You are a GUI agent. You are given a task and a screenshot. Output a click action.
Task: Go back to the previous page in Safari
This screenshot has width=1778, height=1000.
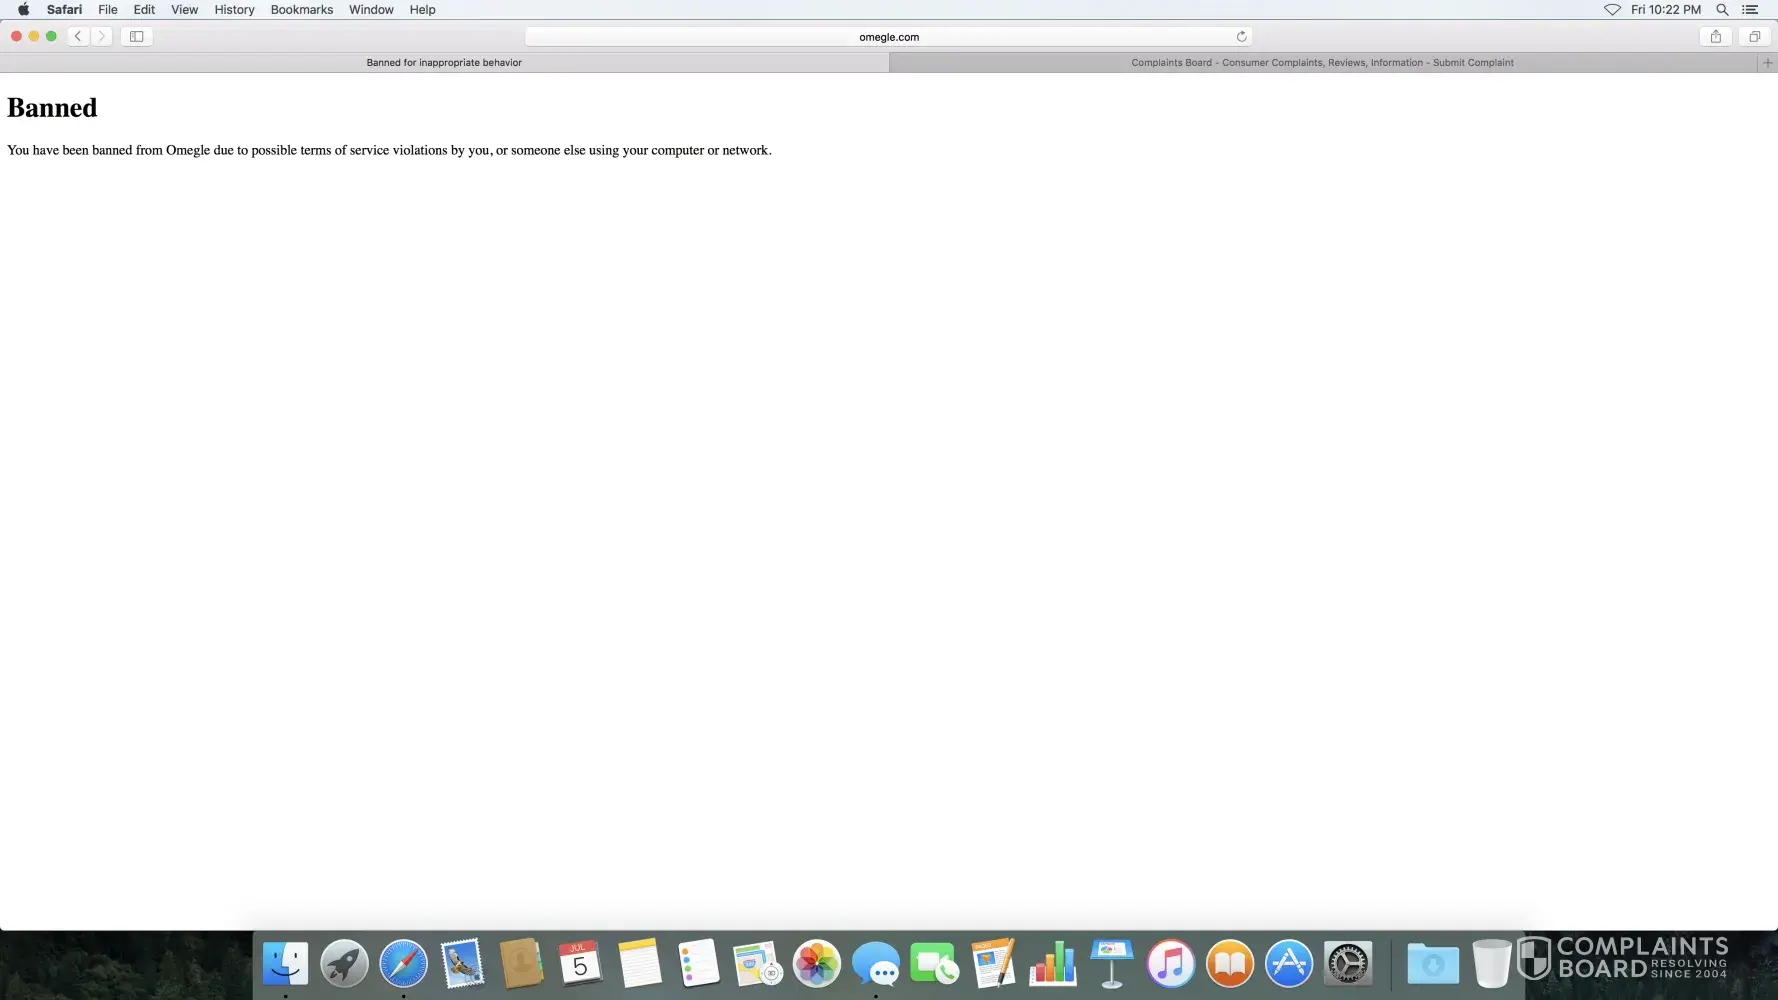[x=78, y=36]
